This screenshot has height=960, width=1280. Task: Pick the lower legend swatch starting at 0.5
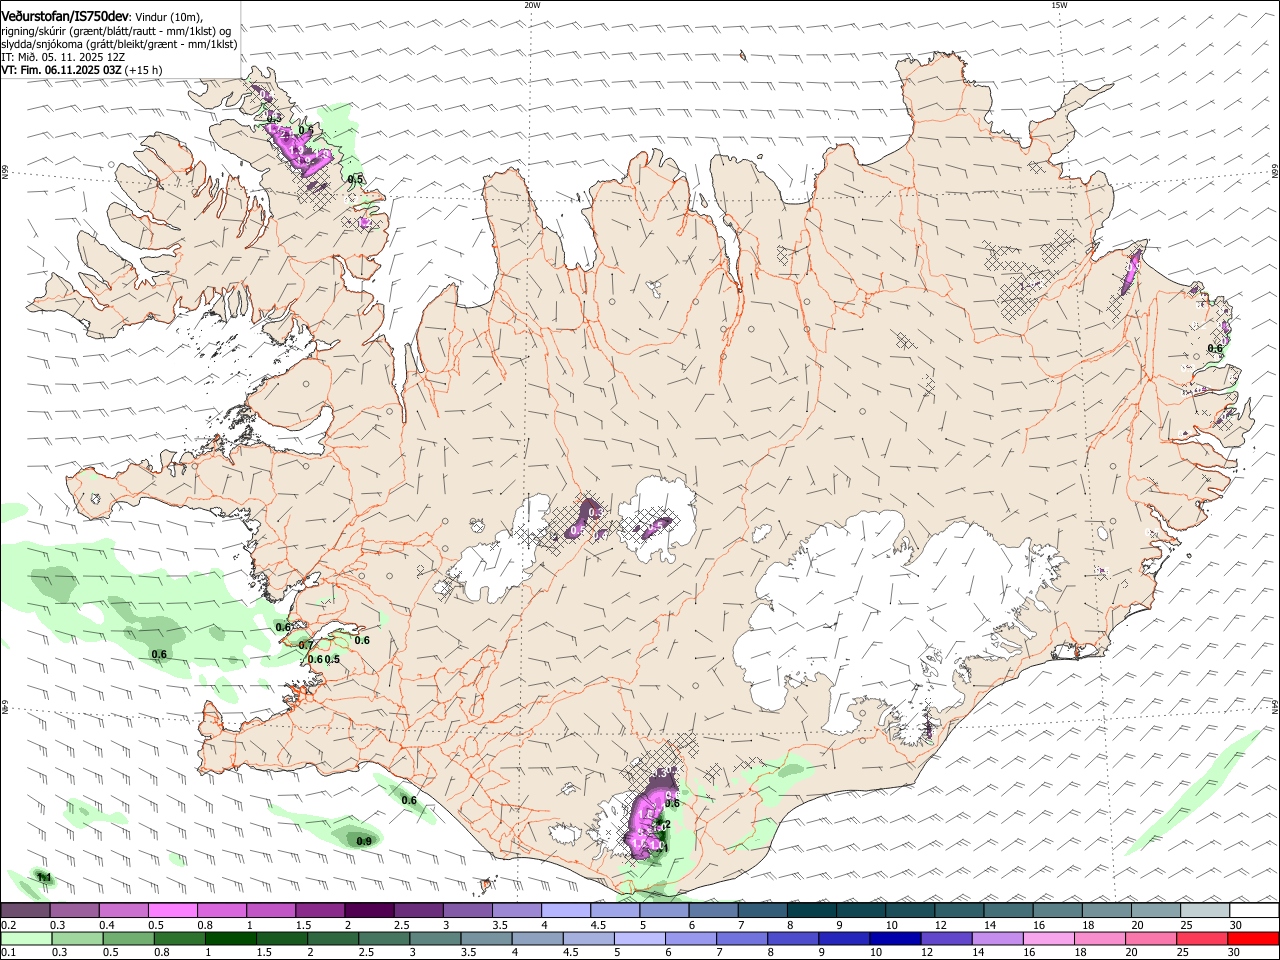128,938
